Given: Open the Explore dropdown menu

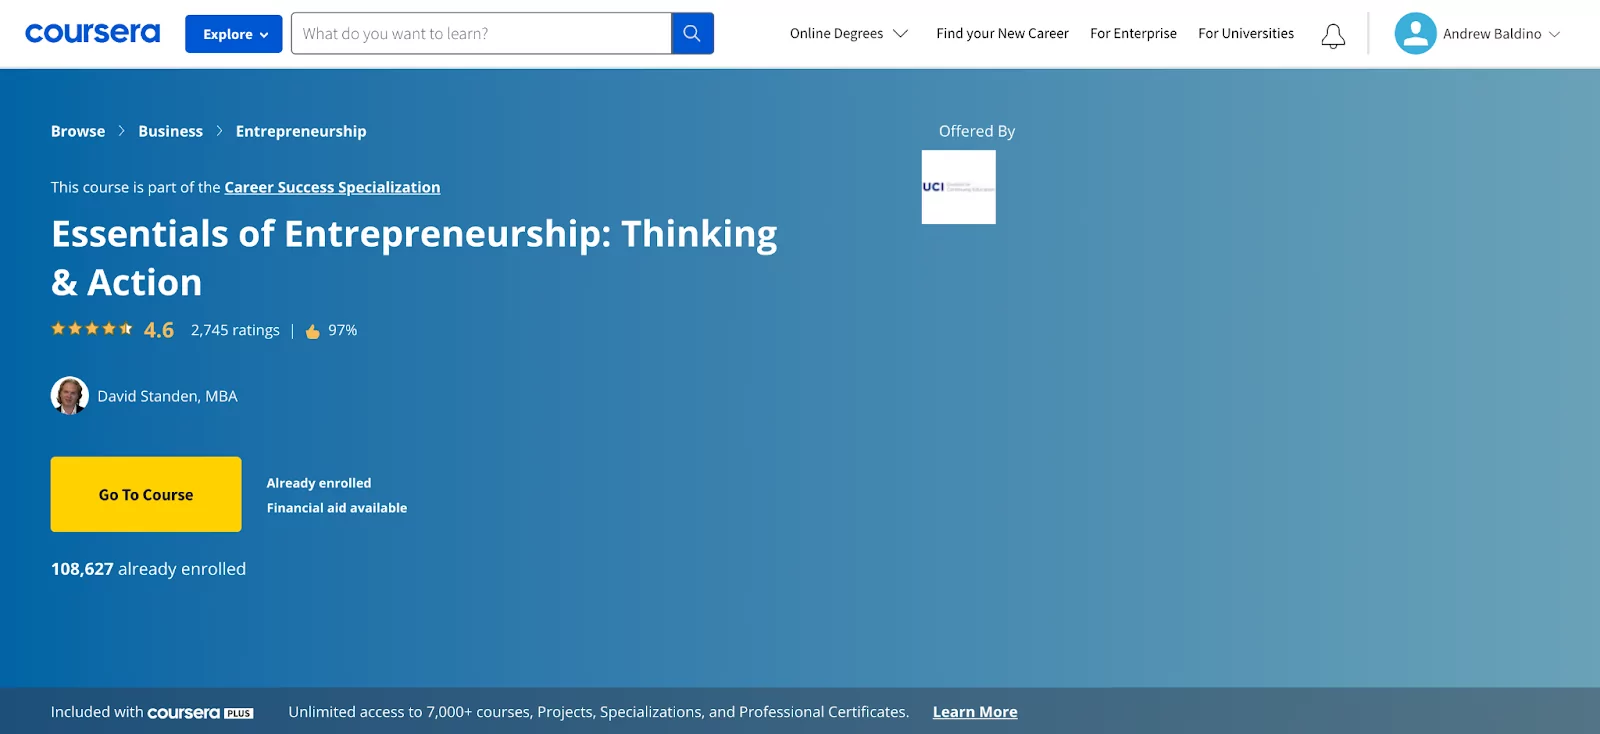Looking at the screenshot, I should coord(234,34).
